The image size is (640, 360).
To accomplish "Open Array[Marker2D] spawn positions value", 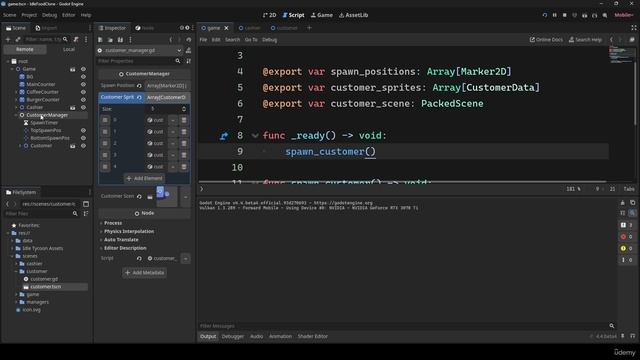I will 167,86.
